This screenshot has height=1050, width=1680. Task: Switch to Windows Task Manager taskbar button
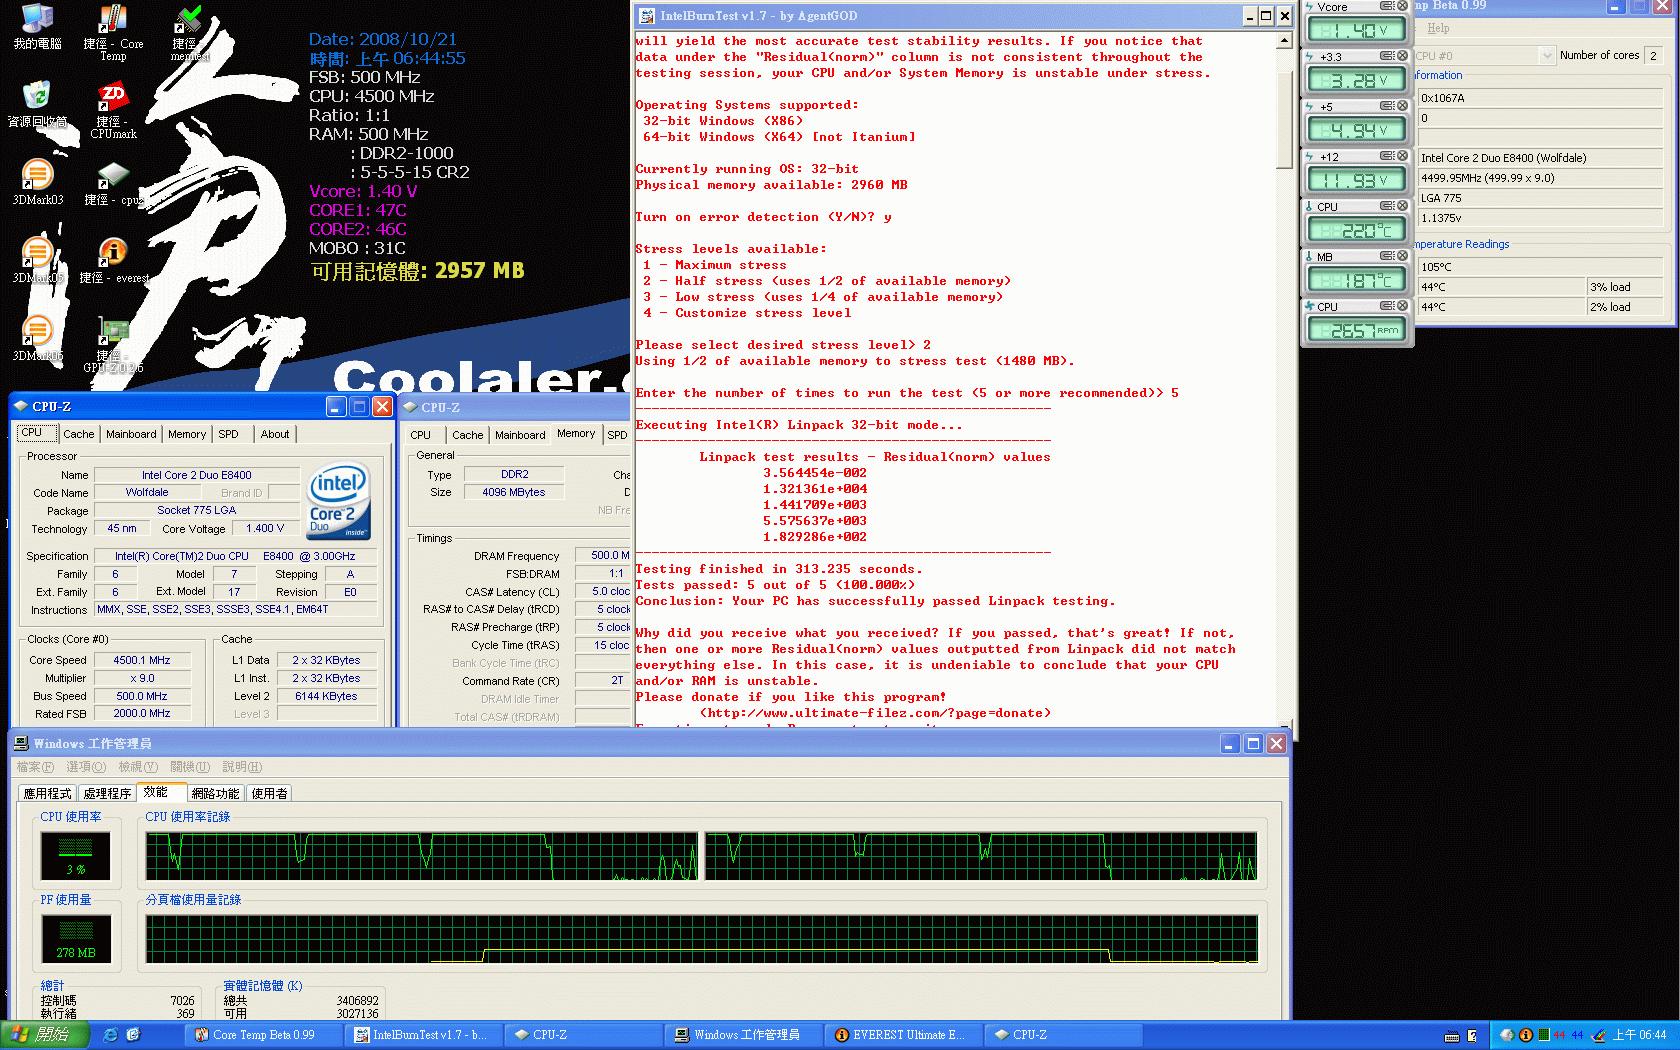click(x=746, y=1035)
